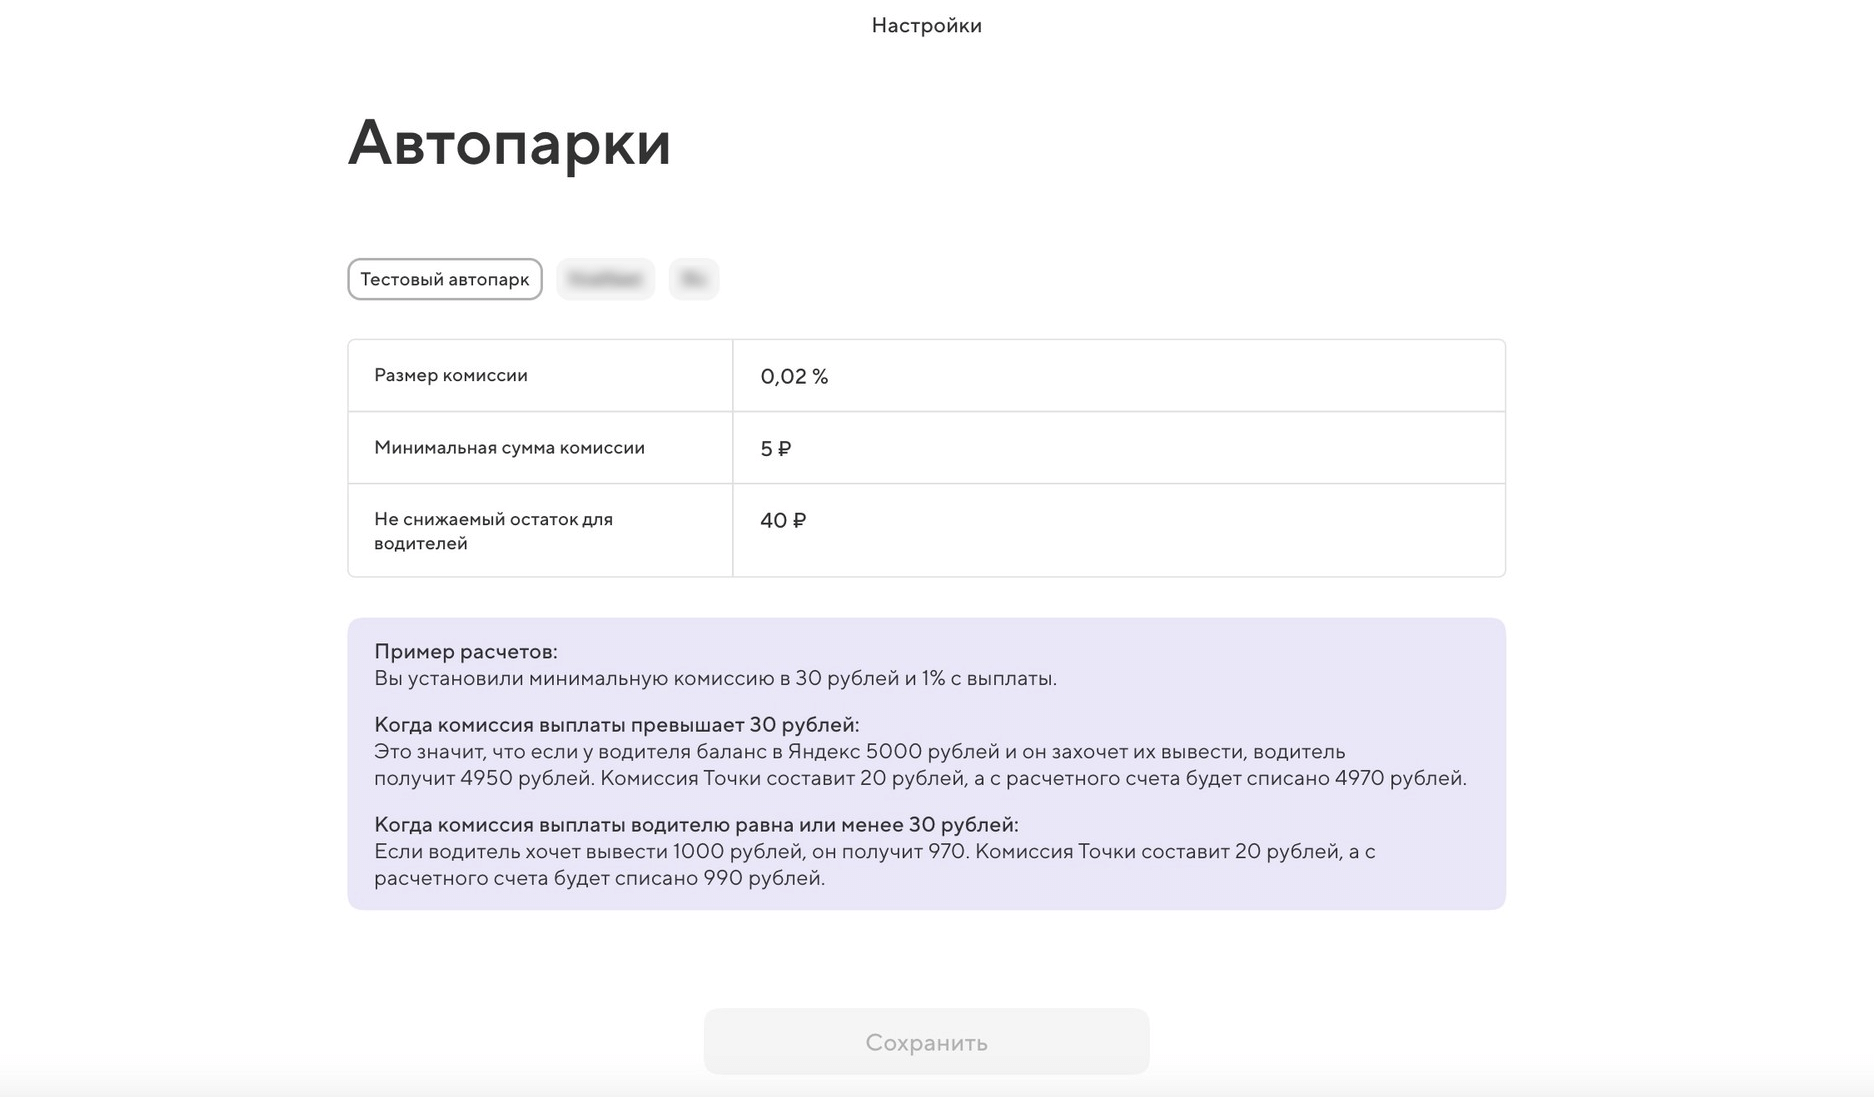Click the paragraph beginning Это значит, что если
The image size is (1874, 1097).
coord(859,751)
